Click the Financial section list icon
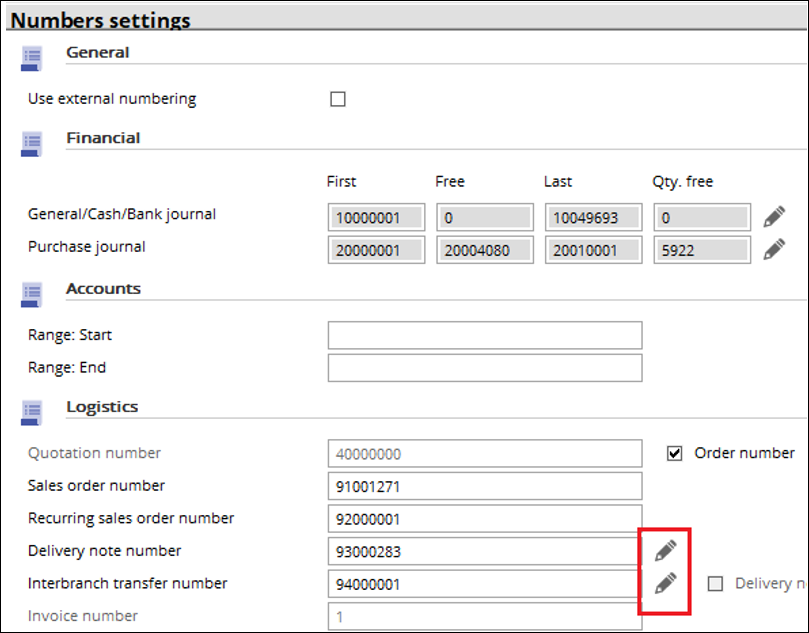This screenshot has height=633, width=809. [31, 144]
